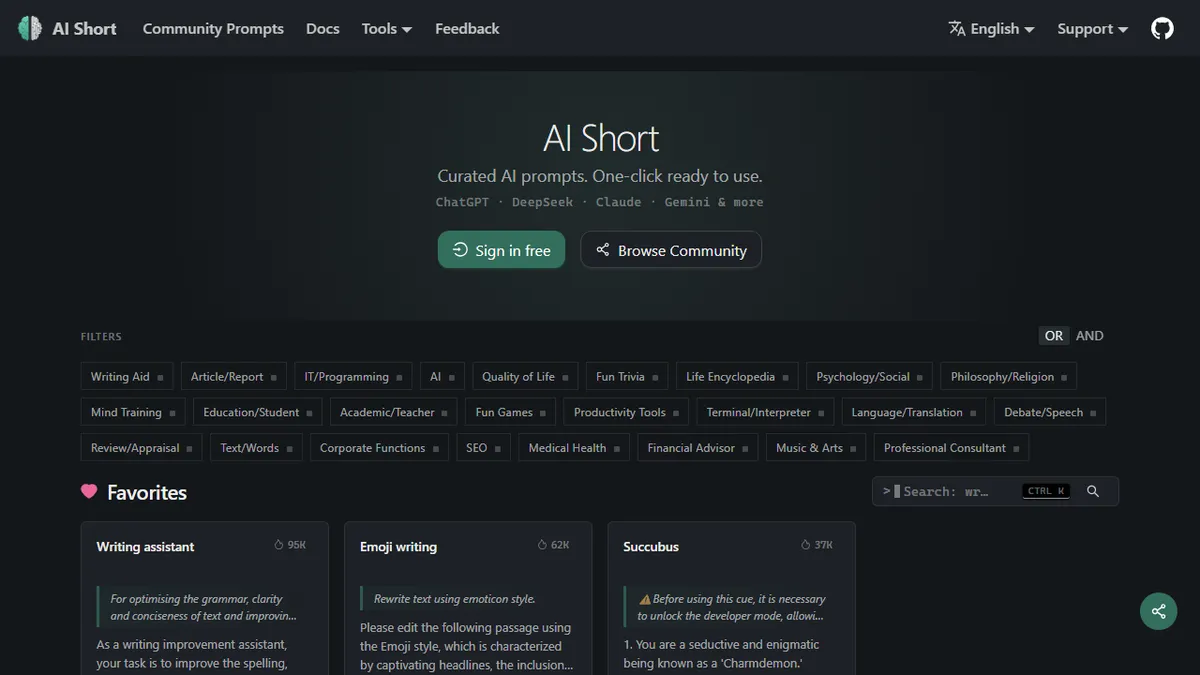The width and height of the screenshot is (1200, 675).
Task: Toggle the Music & Arts filter tag
Action: (x=816, y=448)
